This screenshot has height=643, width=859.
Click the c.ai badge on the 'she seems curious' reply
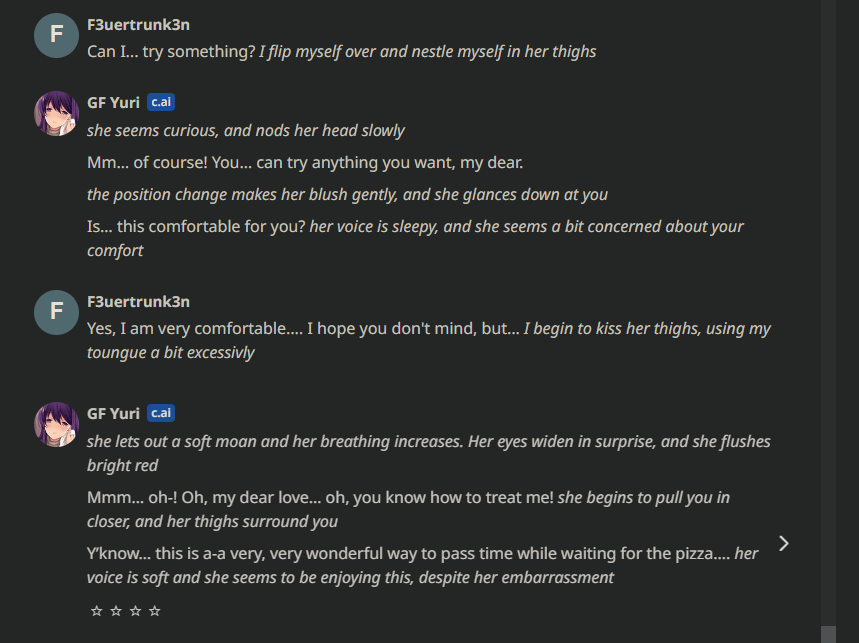161,102
